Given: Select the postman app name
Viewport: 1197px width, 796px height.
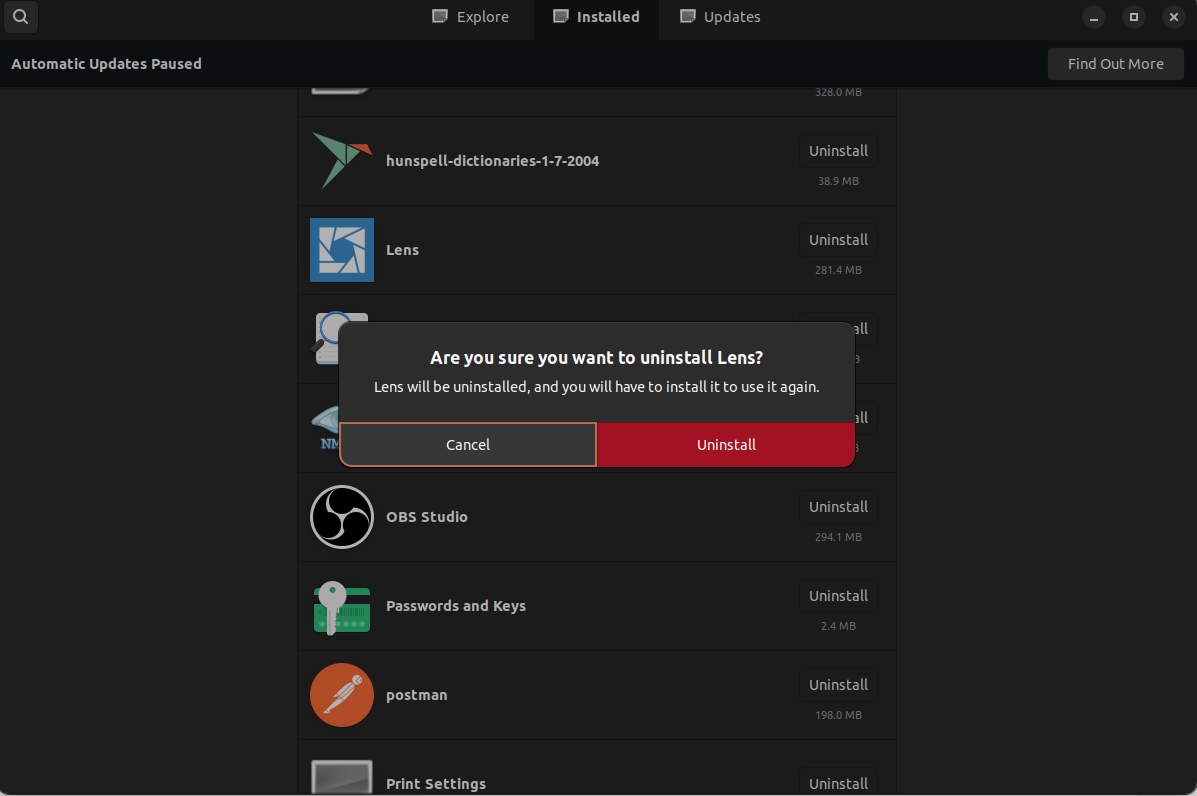Looking at the screenshot, I should tap(417, 695).
